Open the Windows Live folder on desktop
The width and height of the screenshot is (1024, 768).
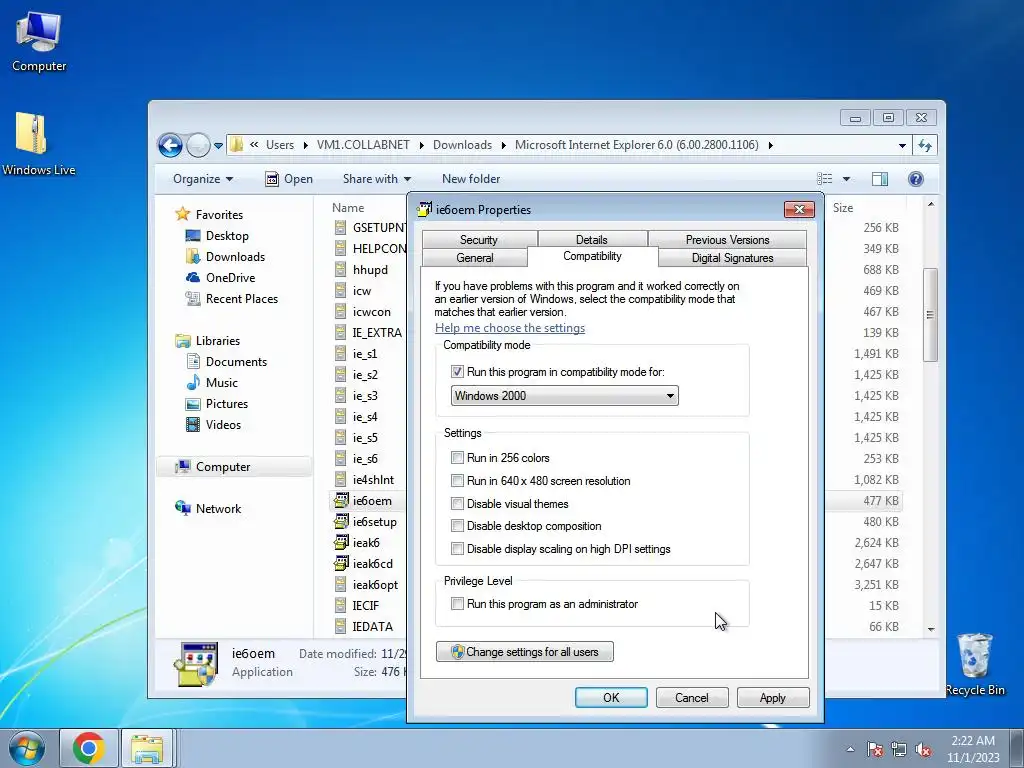click(37, 144)
